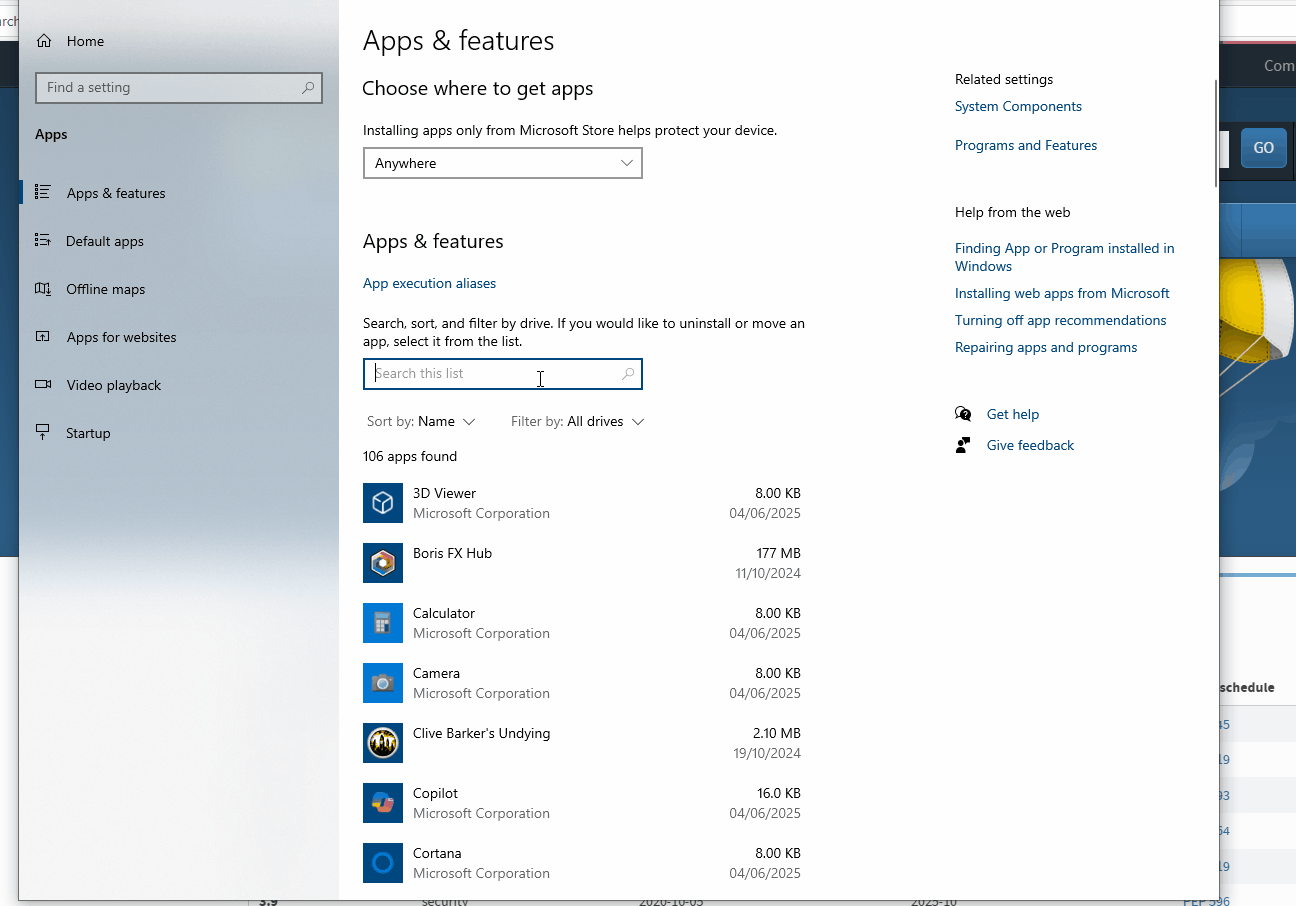Select the Offline maps sidebar icon
The width and height of the screenshot is (1296, 906).
pos(43,289)
